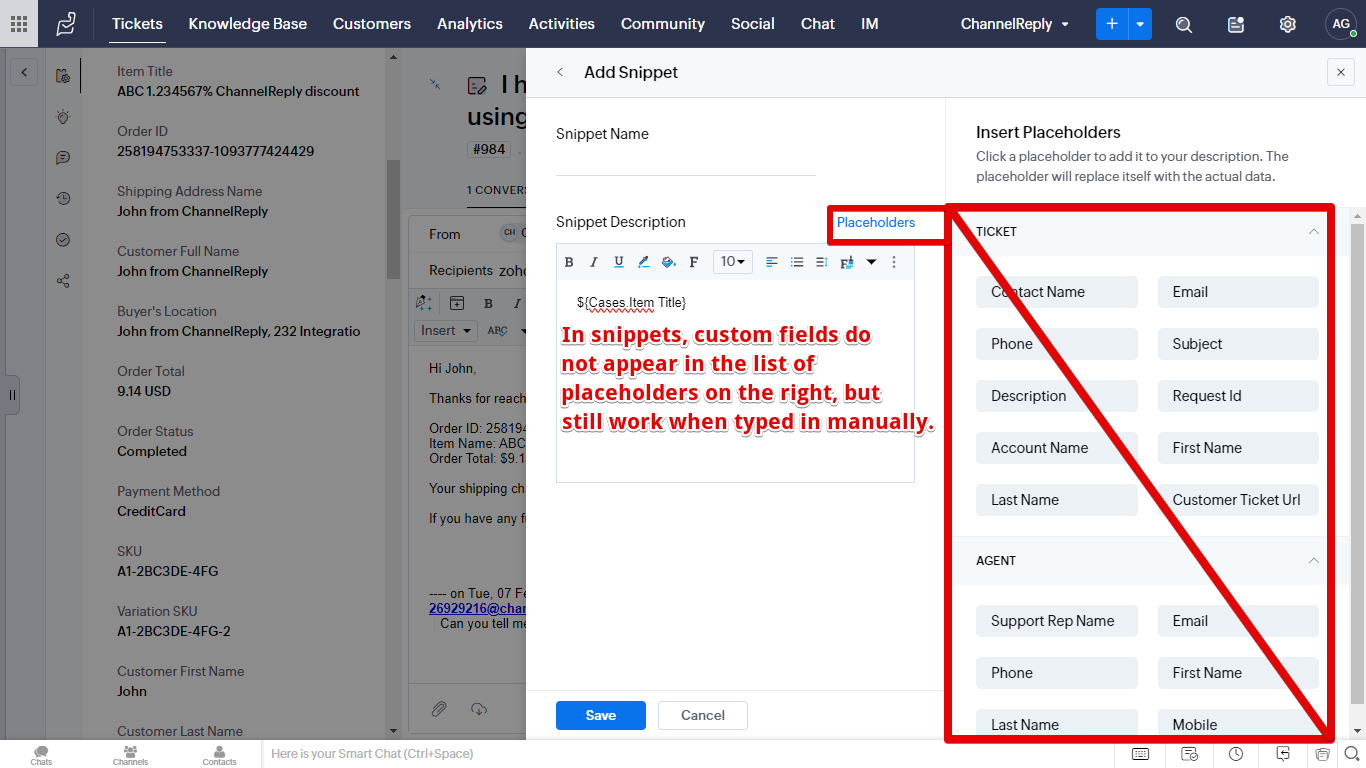Open the lightbulb insights sidebar icon
The width and height of the screenshot is (1366, 768).
(x=63, y=117)
